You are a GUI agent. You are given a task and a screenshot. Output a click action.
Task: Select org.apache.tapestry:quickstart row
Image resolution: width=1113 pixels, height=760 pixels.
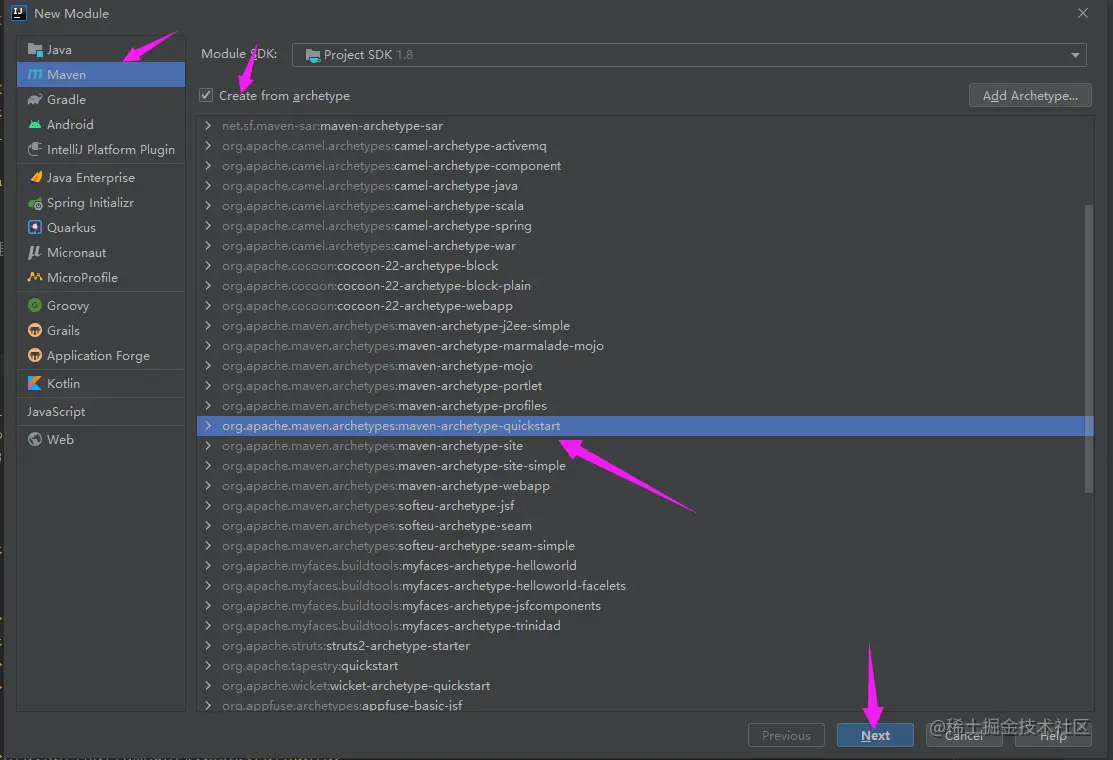pos(645,666)
